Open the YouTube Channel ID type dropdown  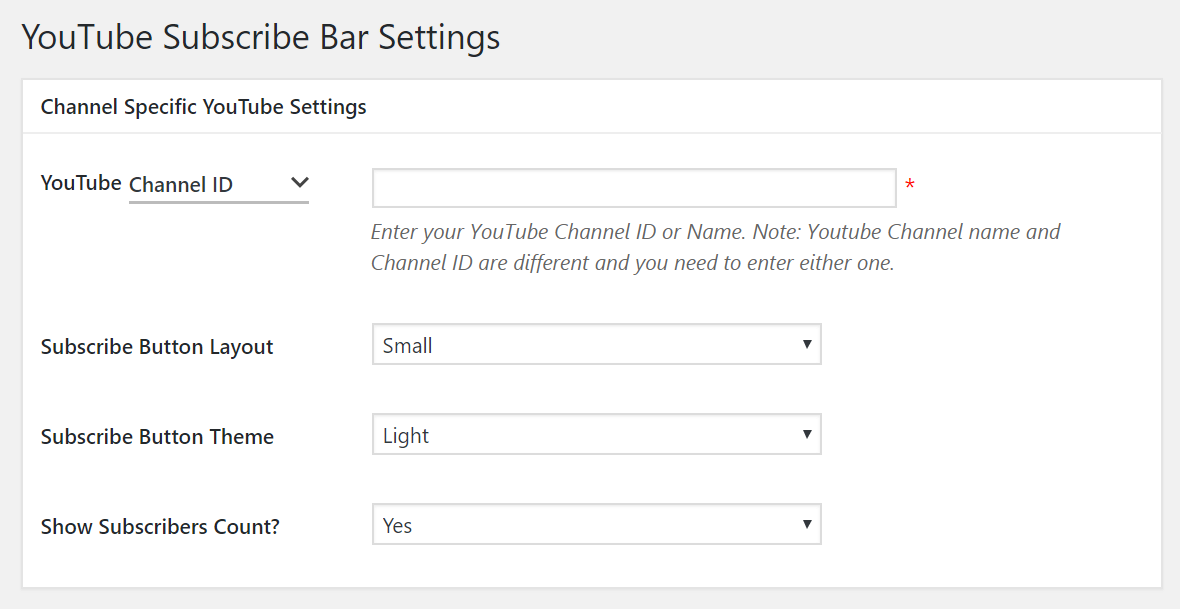click(x=218, y=184)
